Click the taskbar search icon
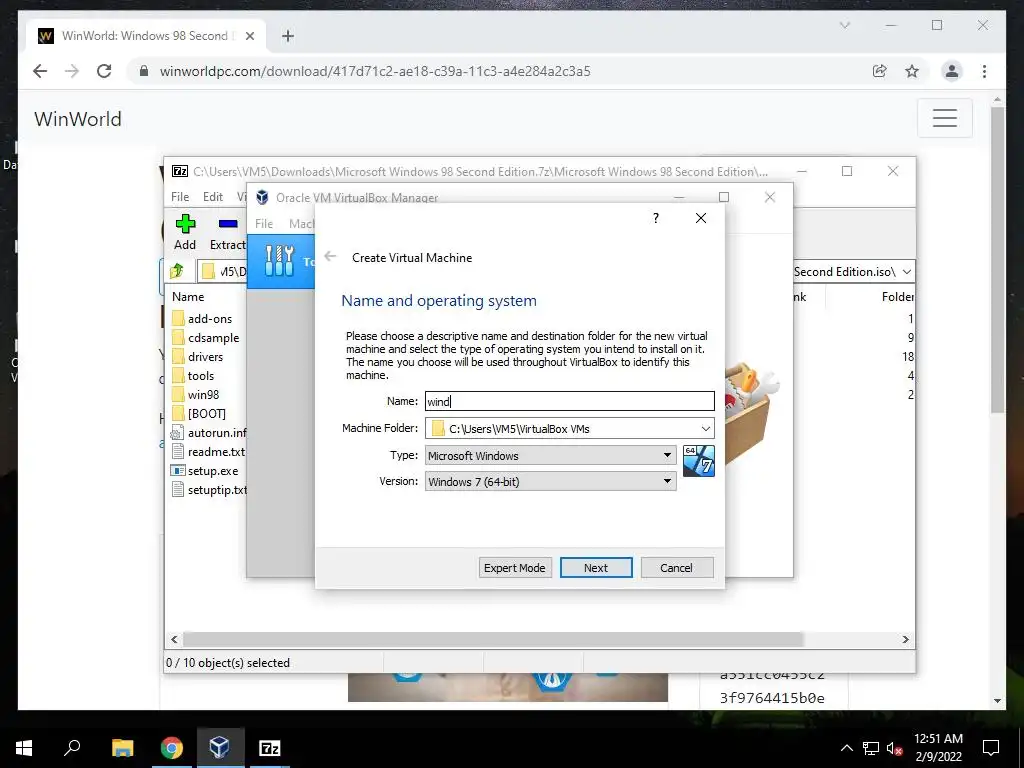 72,748
